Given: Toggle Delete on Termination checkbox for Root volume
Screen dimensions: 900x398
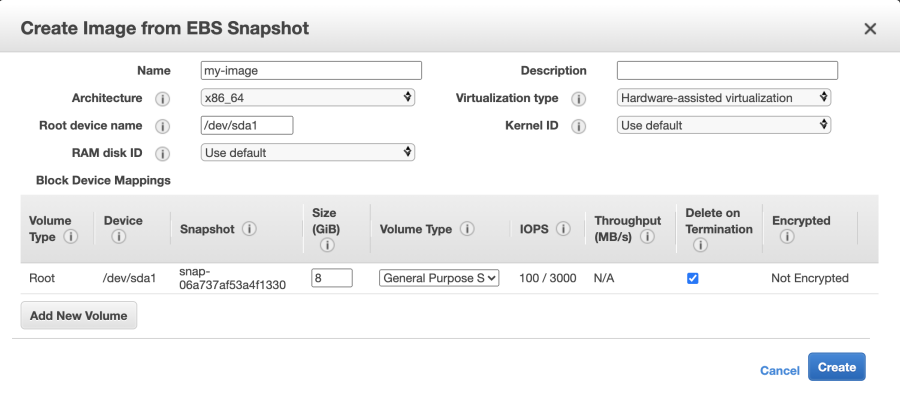Looking at the screenshot, I should tap(693, 279).
